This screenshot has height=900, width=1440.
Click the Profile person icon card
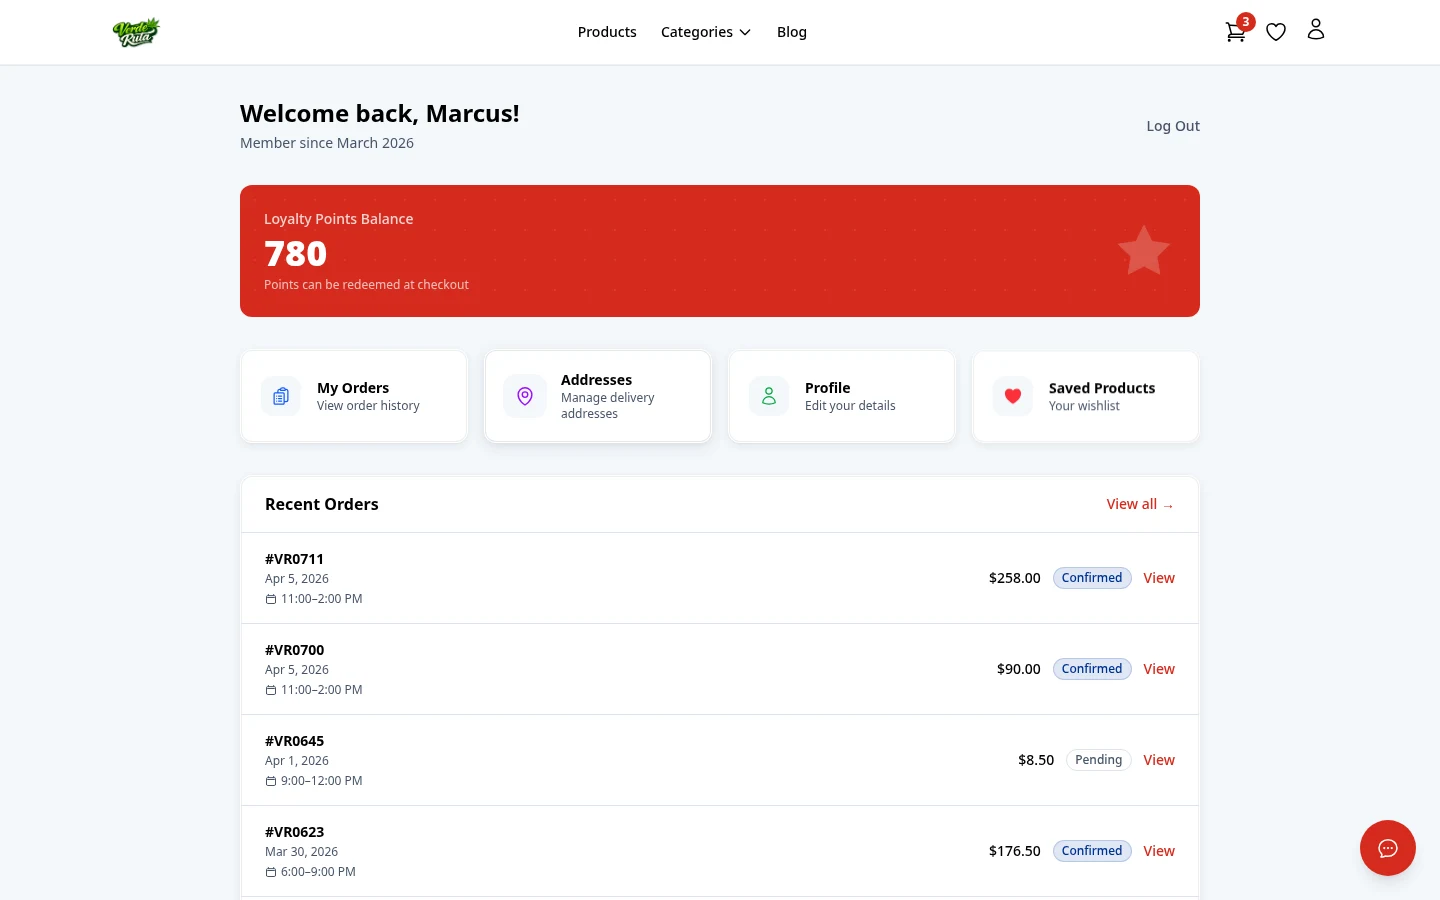point(769,396)
